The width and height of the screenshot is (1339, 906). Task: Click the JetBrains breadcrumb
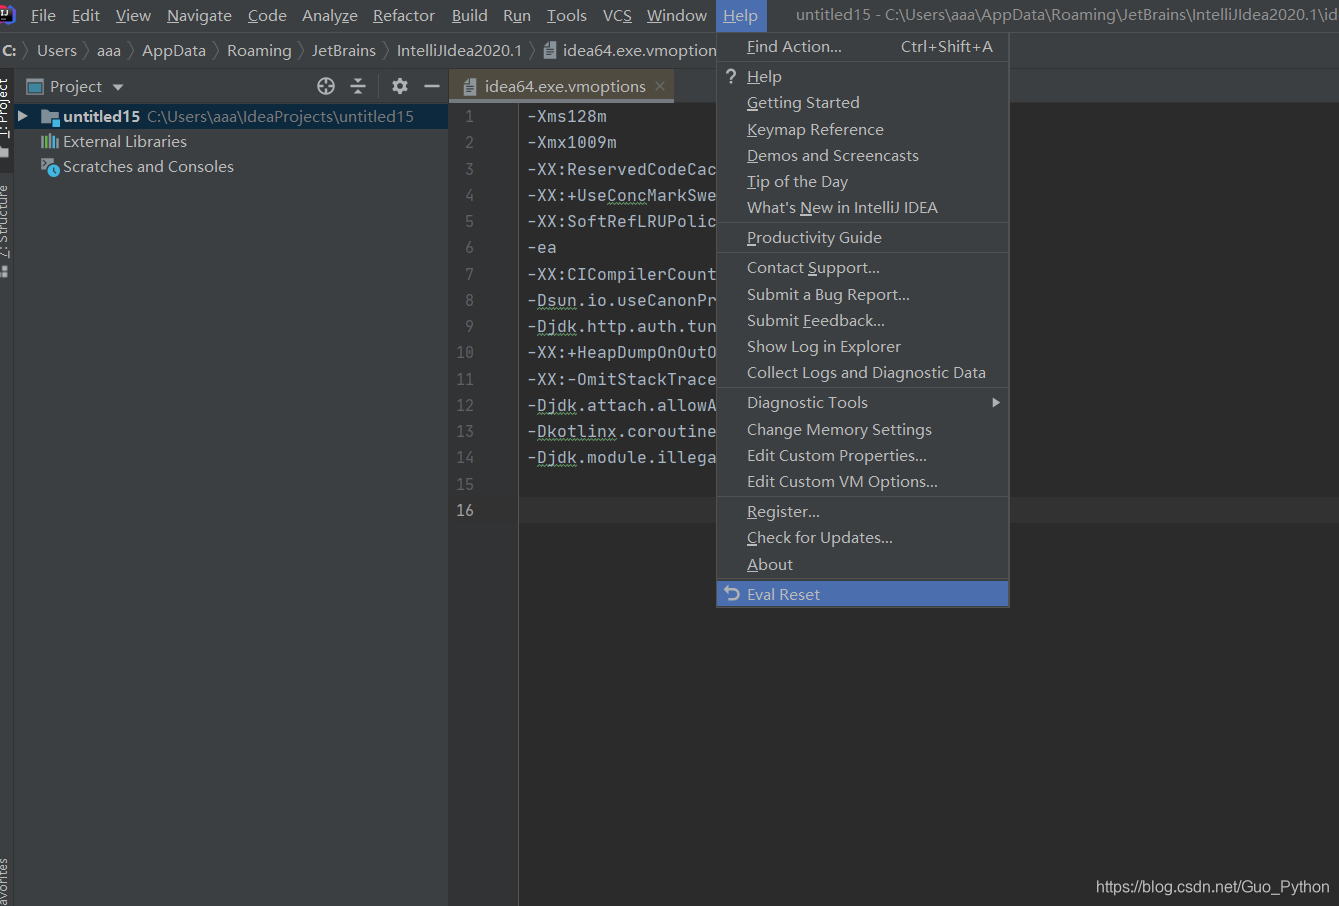[344, 50]
